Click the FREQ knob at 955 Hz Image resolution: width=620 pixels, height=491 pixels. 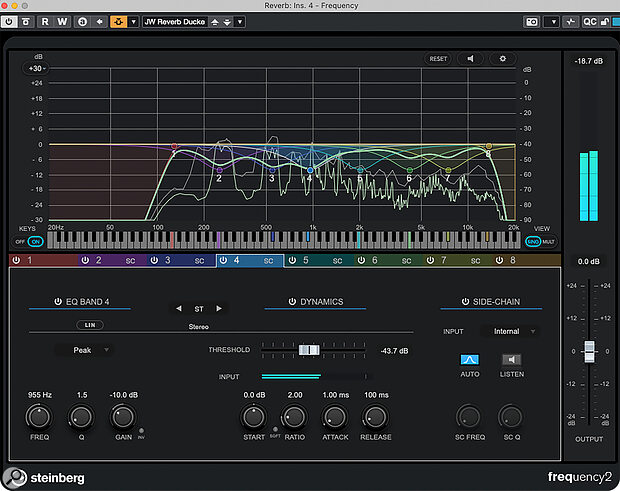(39, 417)
